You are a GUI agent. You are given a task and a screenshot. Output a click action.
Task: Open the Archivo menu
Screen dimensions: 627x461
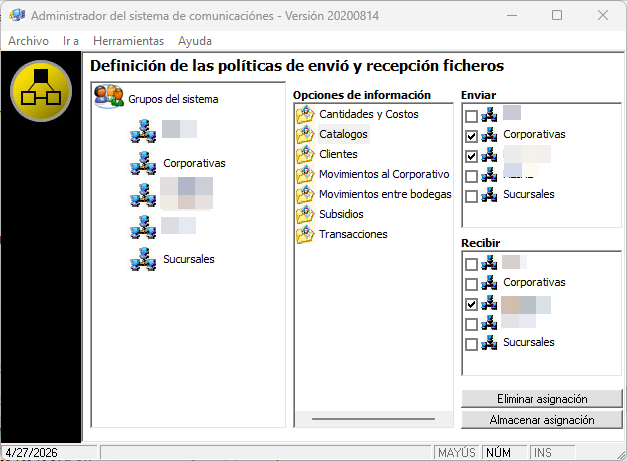coord(28,41)
